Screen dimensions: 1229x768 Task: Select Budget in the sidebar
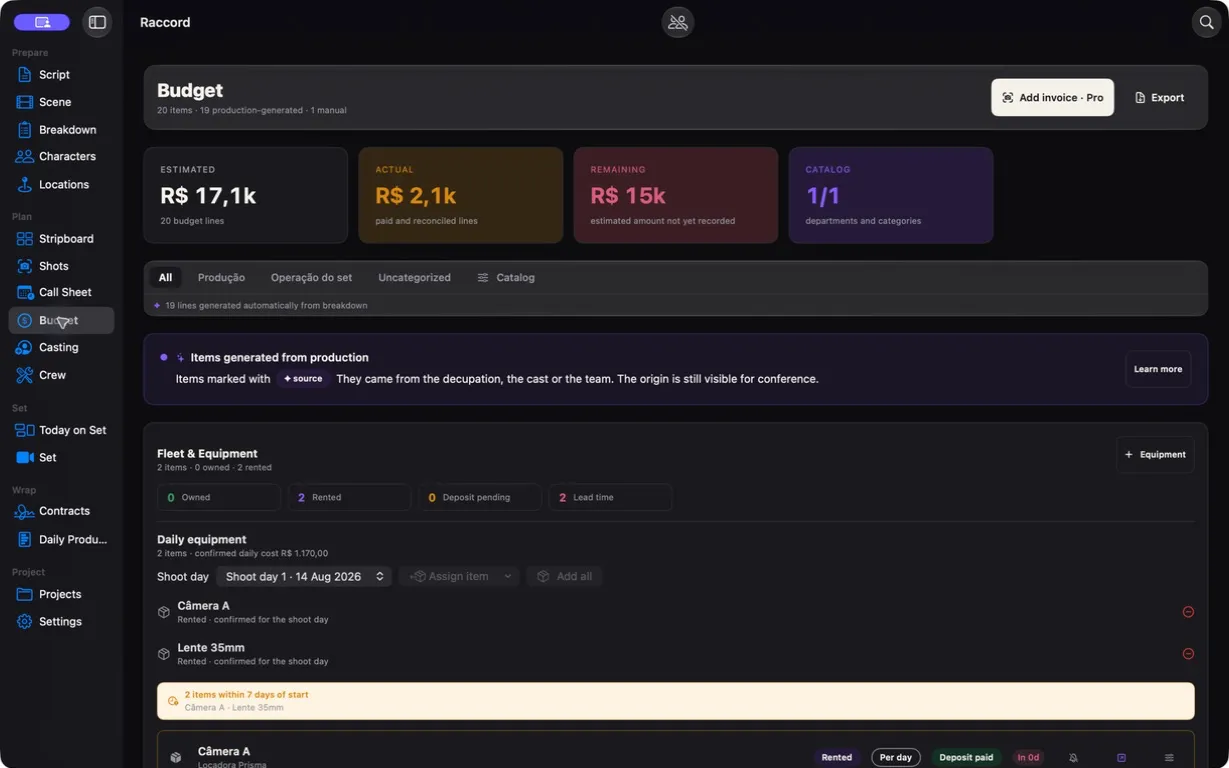(61, 321)
